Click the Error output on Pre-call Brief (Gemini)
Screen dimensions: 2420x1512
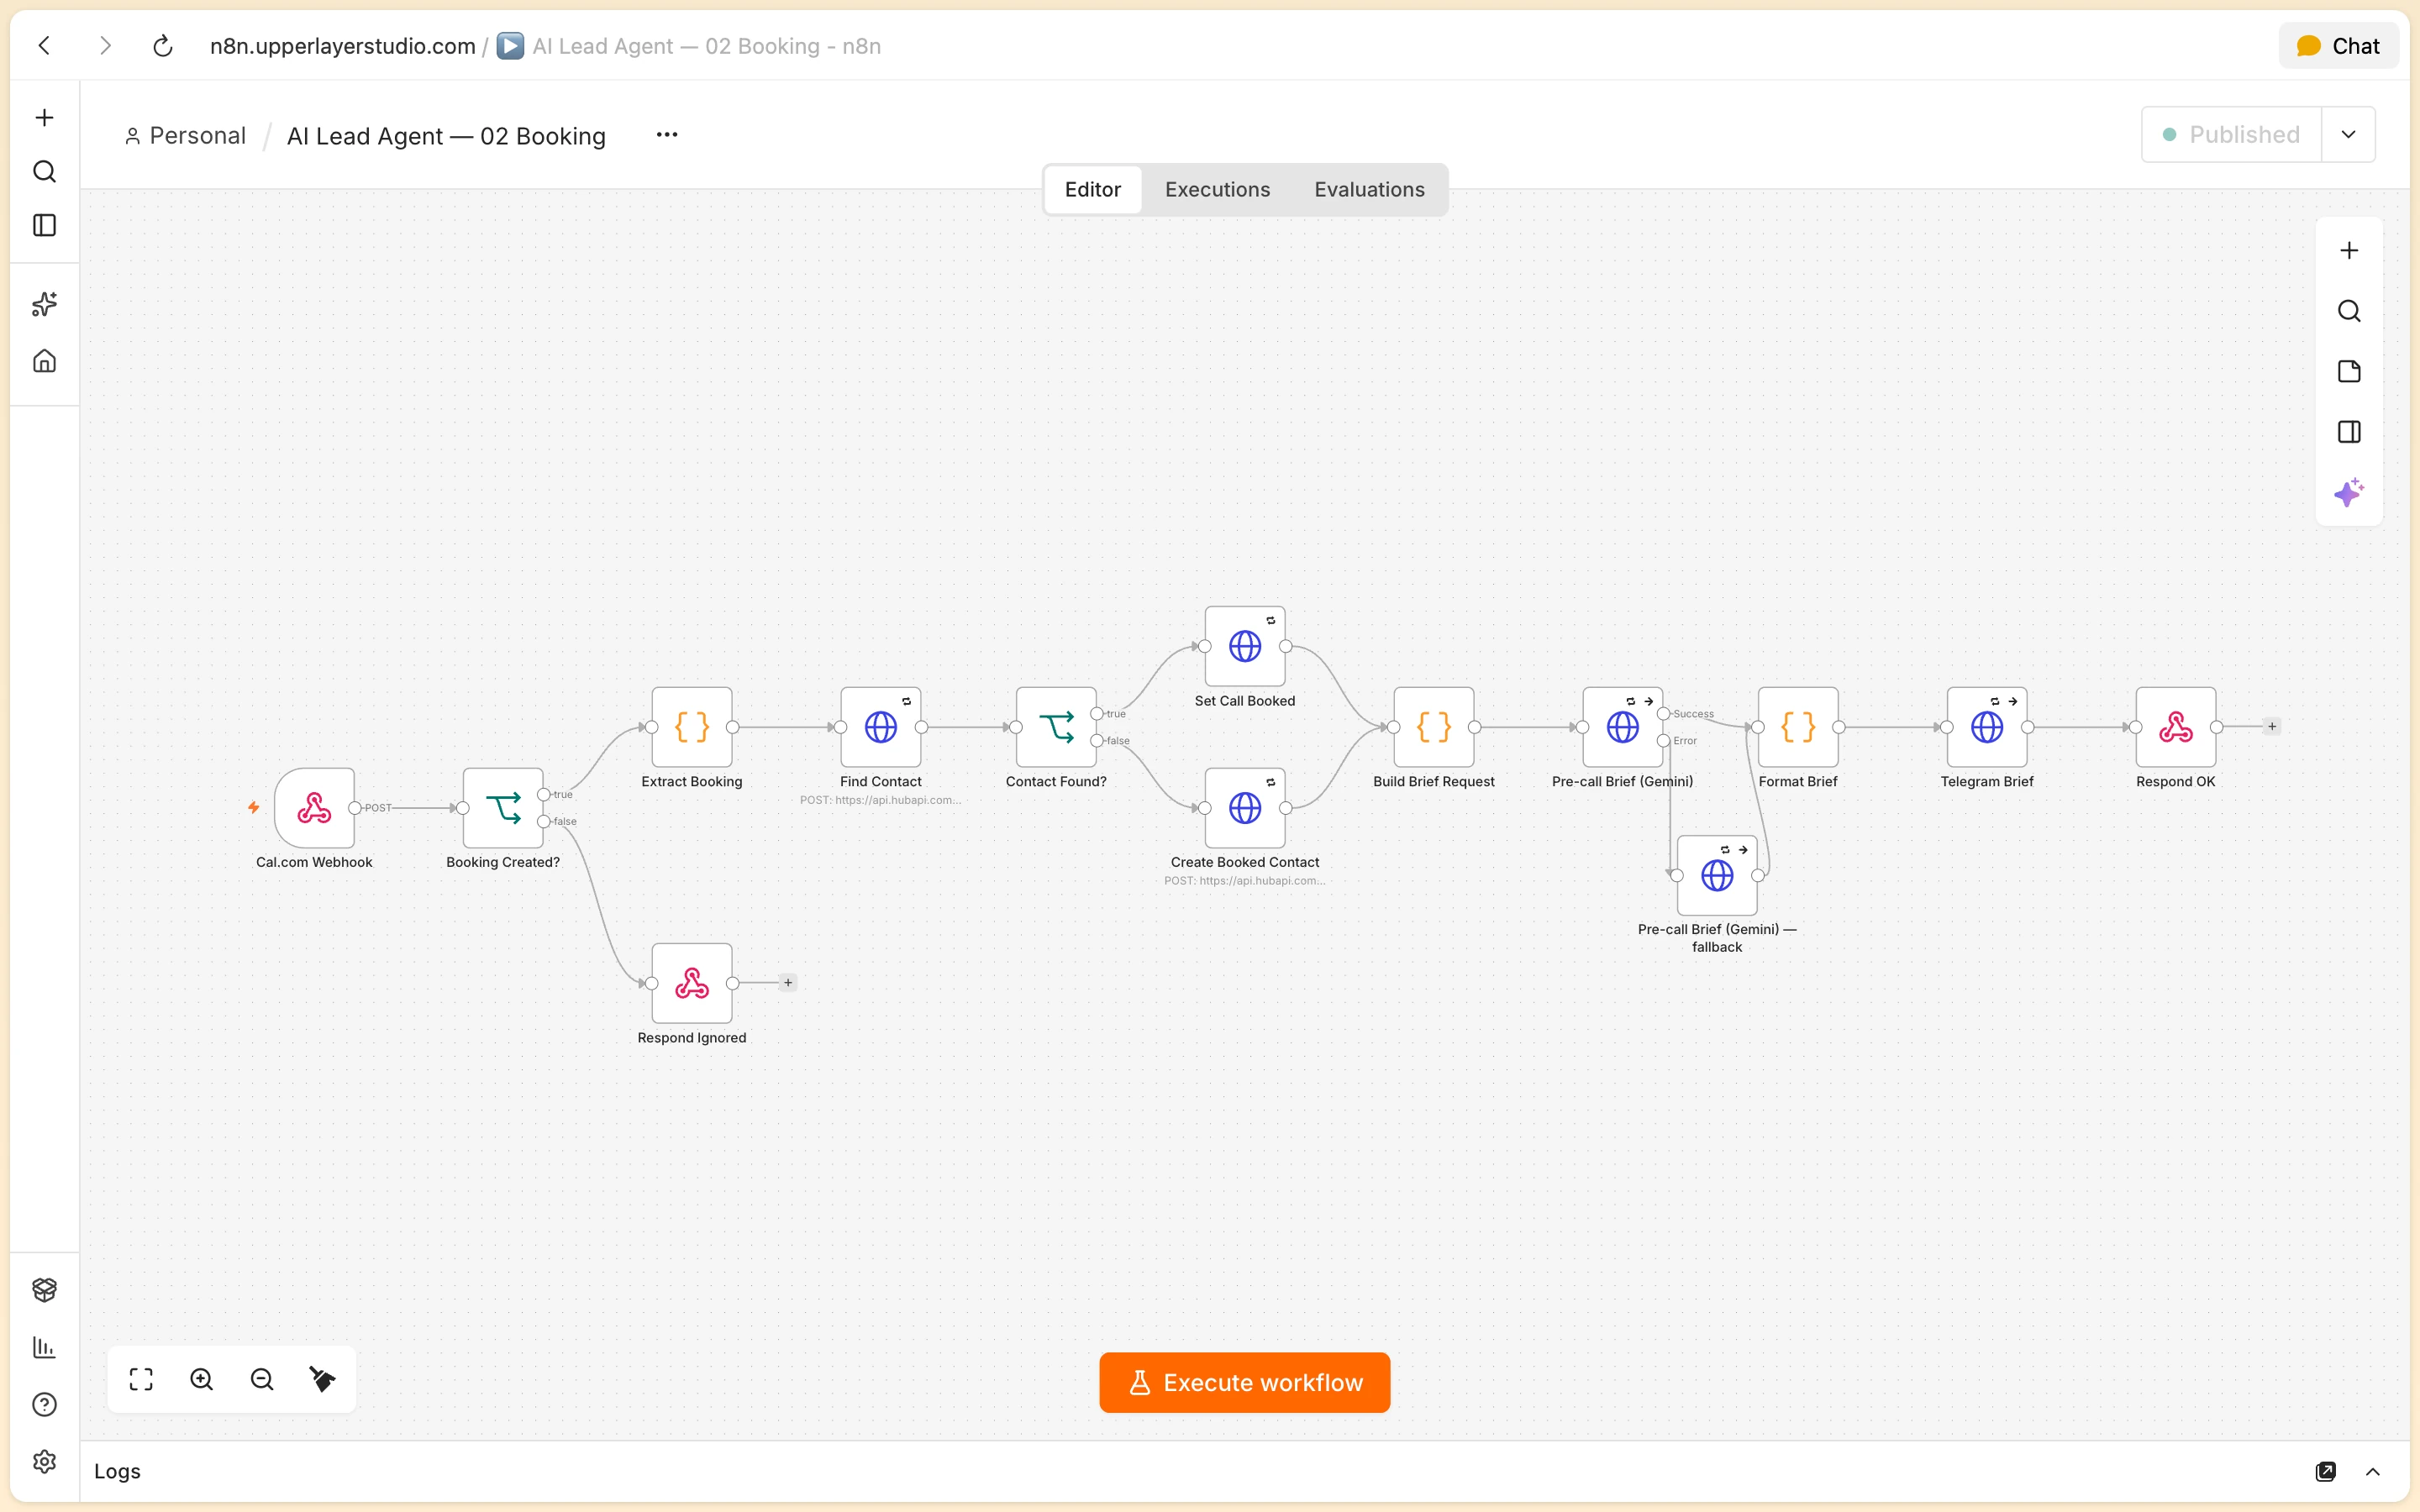pyautogui.click(x=1664, y=741)
